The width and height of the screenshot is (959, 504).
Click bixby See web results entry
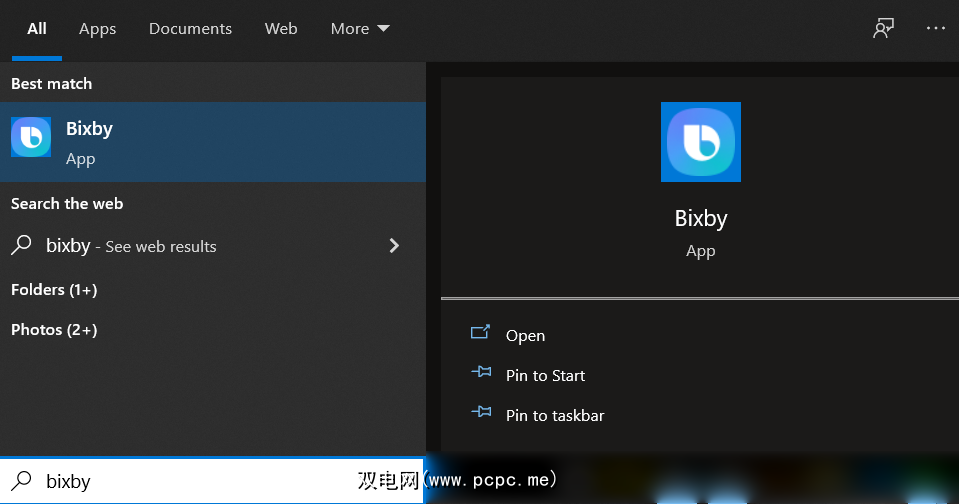pyautogui.click(x=213, y=246)
